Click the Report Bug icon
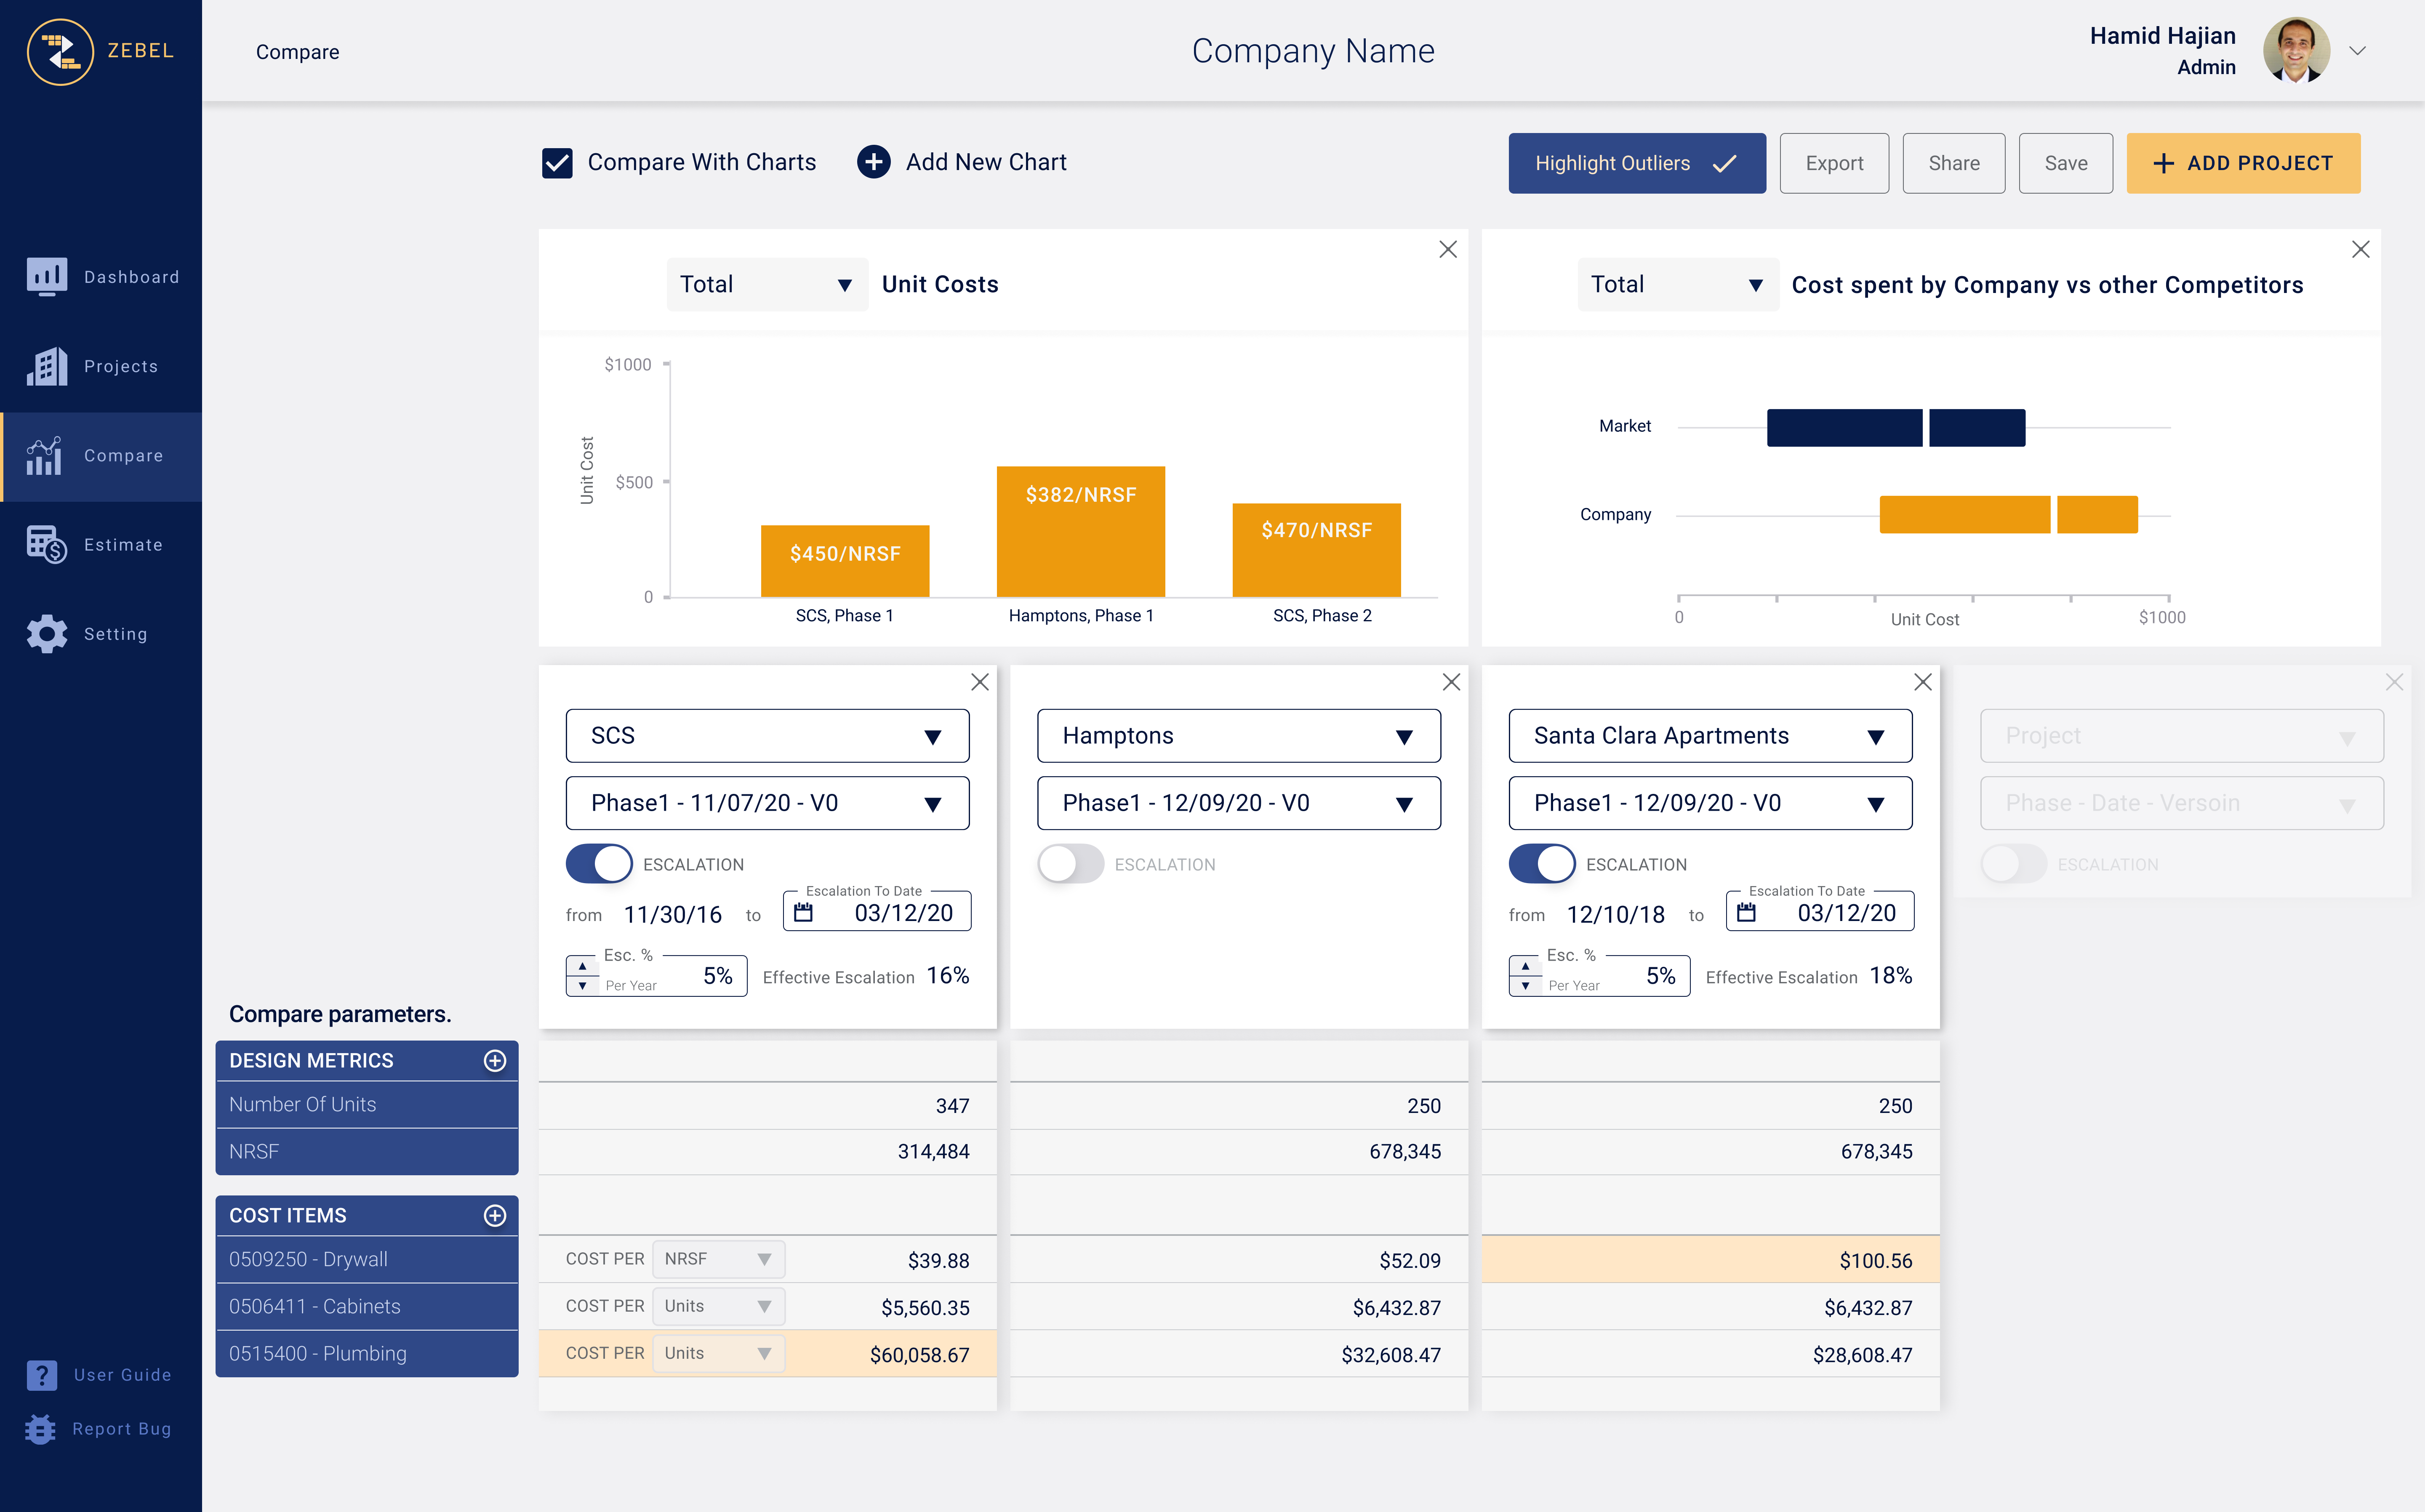Screen dimensions: 2425x1512 coord(40,1429)
